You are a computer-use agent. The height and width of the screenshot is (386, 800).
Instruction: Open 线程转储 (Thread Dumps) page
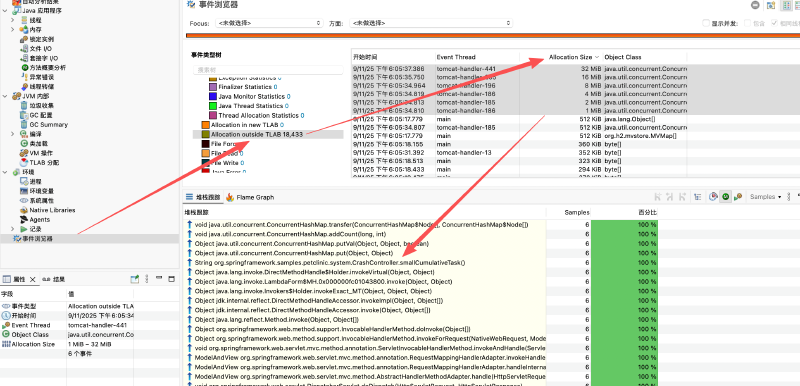[x=42, y=87]
